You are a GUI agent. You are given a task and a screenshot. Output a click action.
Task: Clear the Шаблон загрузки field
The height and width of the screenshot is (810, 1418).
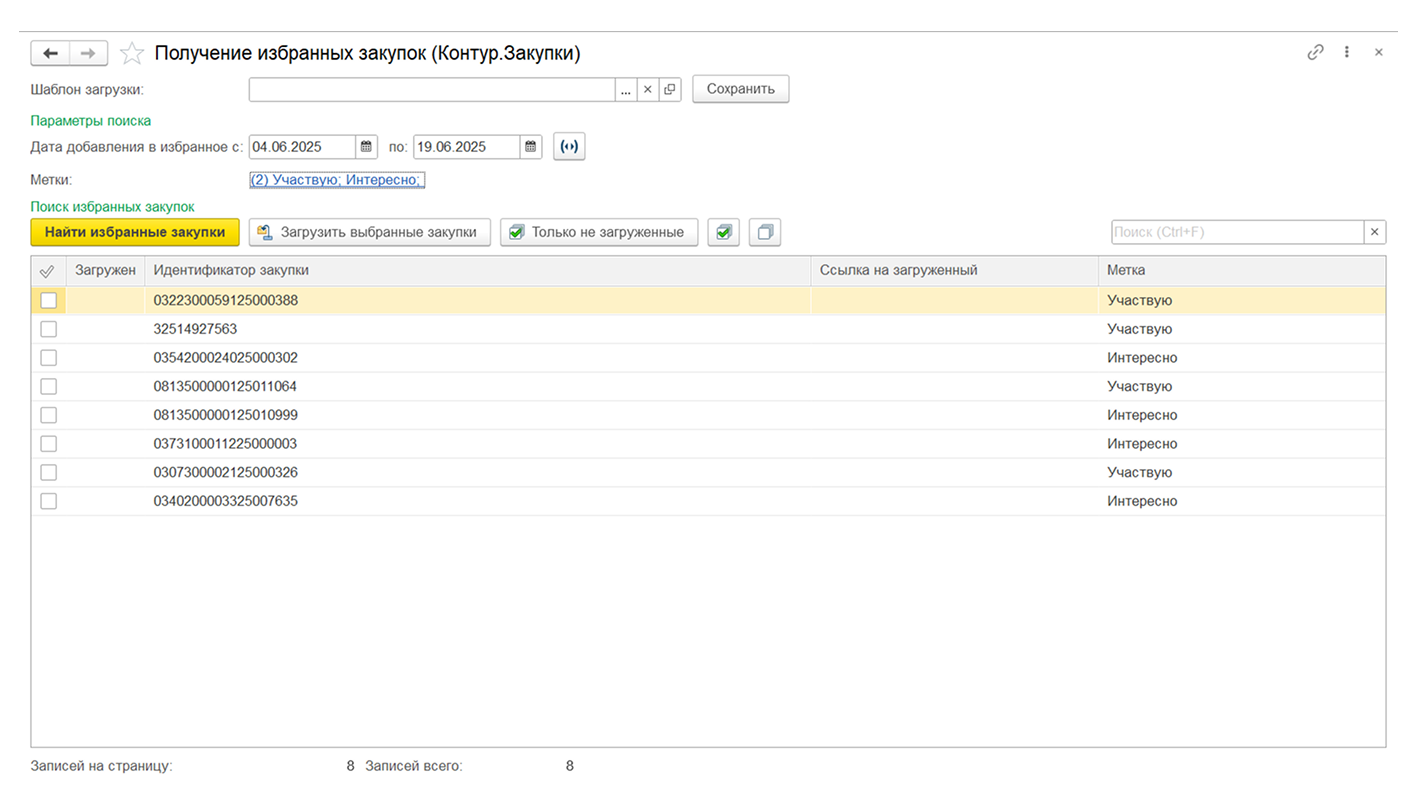(x=647, y=89)
